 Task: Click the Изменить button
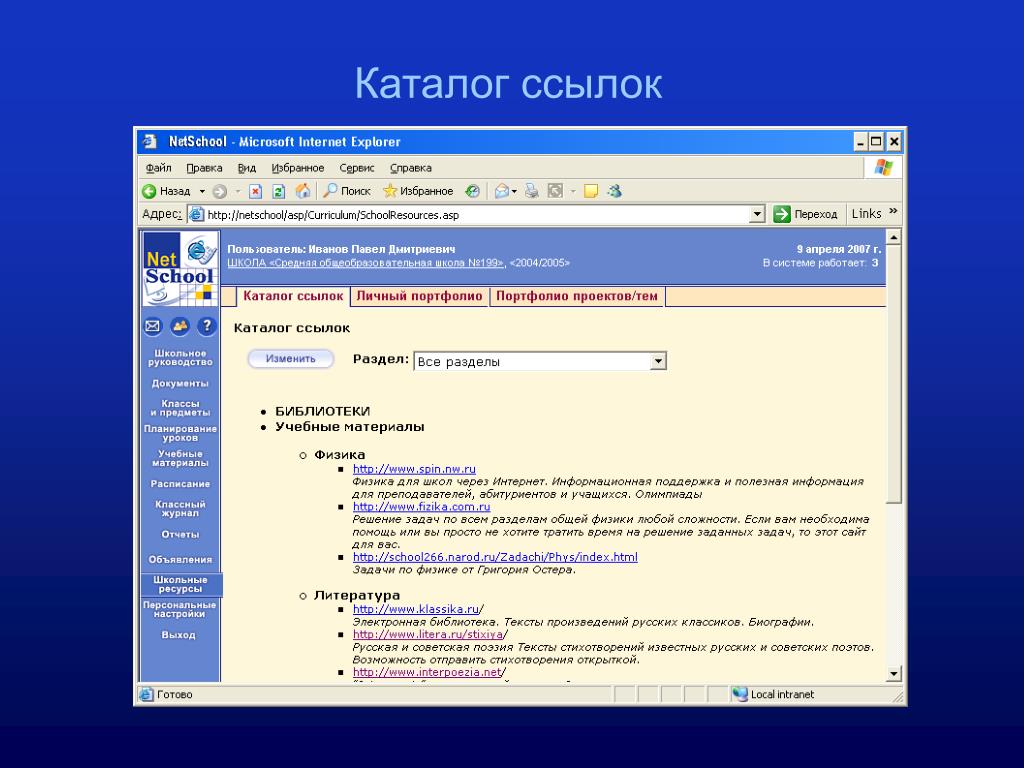tap(291, 359)
